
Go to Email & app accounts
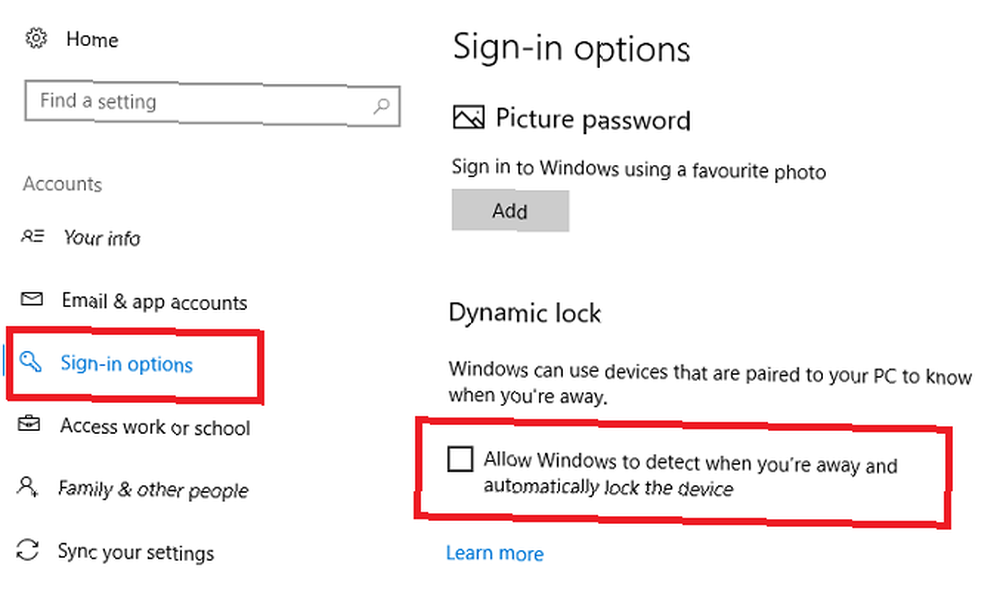coord(154,301)
